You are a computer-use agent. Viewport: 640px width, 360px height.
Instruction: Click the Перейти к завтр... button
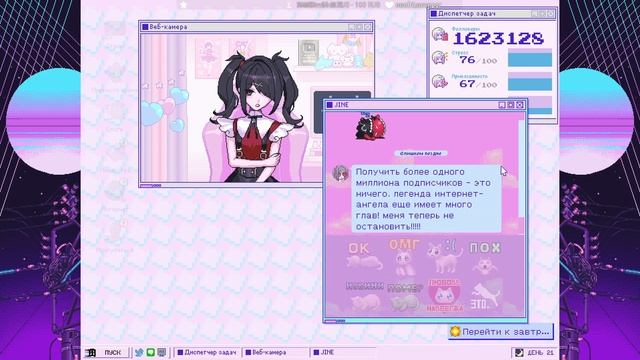tap(501, 331)
